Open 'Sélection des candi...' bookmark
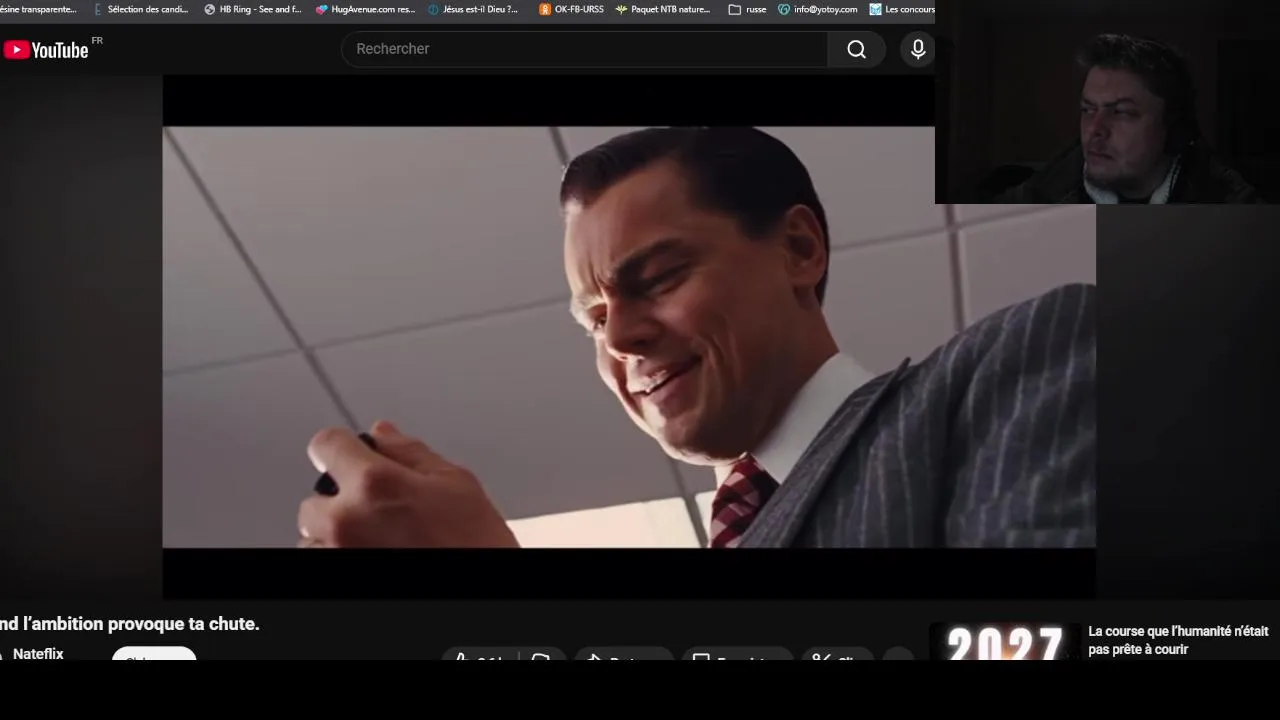The width and height of the screenshot is (1280, 720). point(141,9)
